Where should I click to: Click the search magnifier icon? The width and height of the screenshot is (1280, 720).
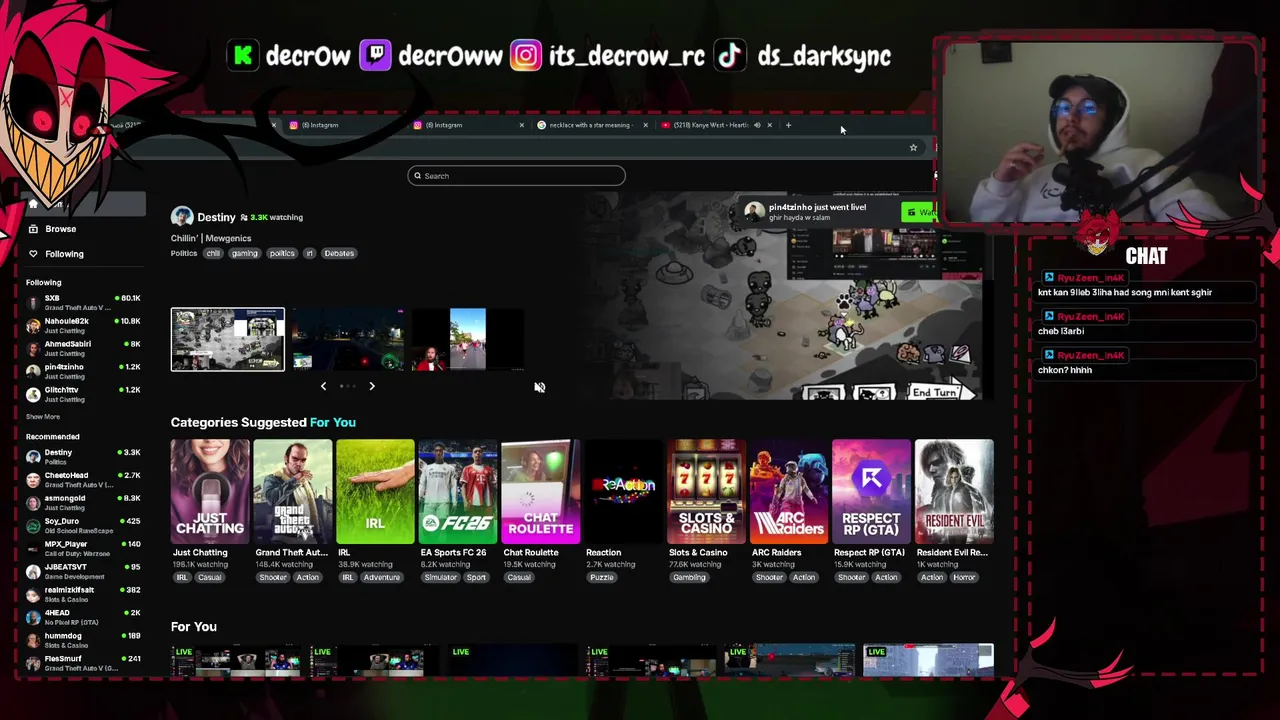point(417,176)
